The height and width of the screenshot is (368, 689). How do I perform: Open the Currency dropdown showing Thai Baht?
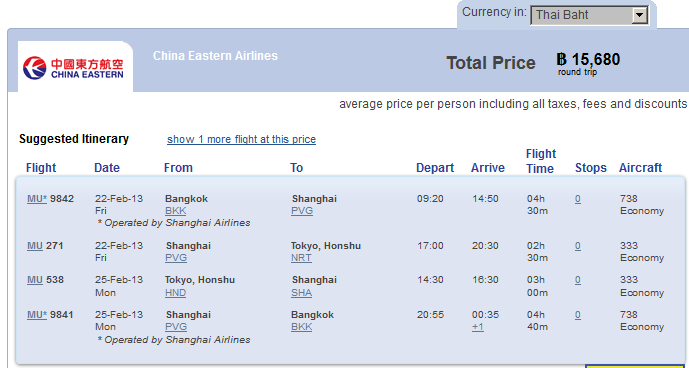[590, 15]
